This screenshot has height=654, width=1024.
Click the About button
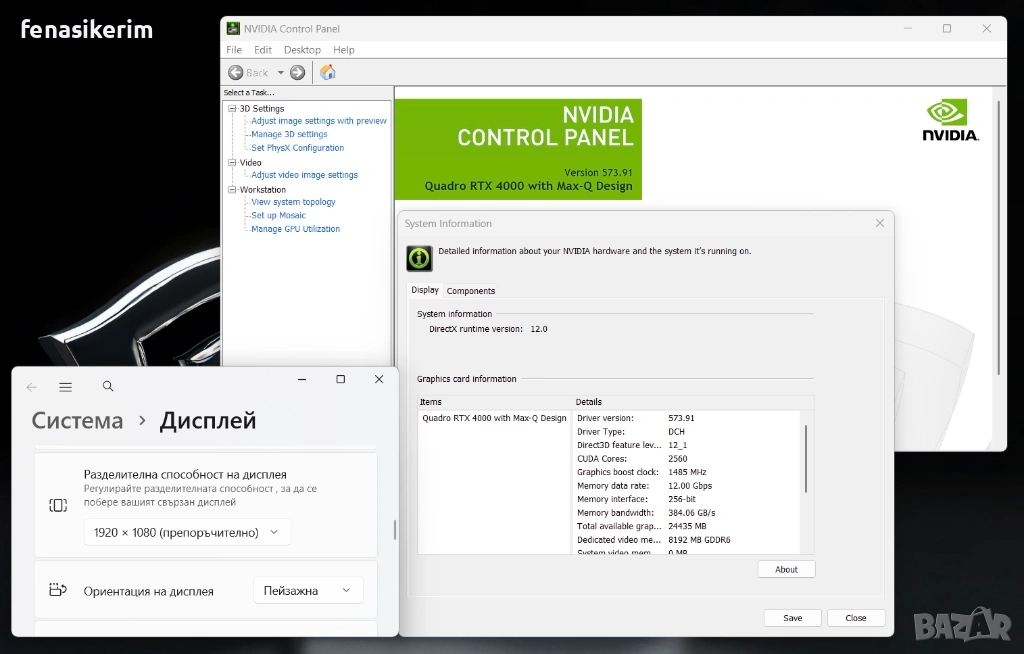(x=786, y=569)
